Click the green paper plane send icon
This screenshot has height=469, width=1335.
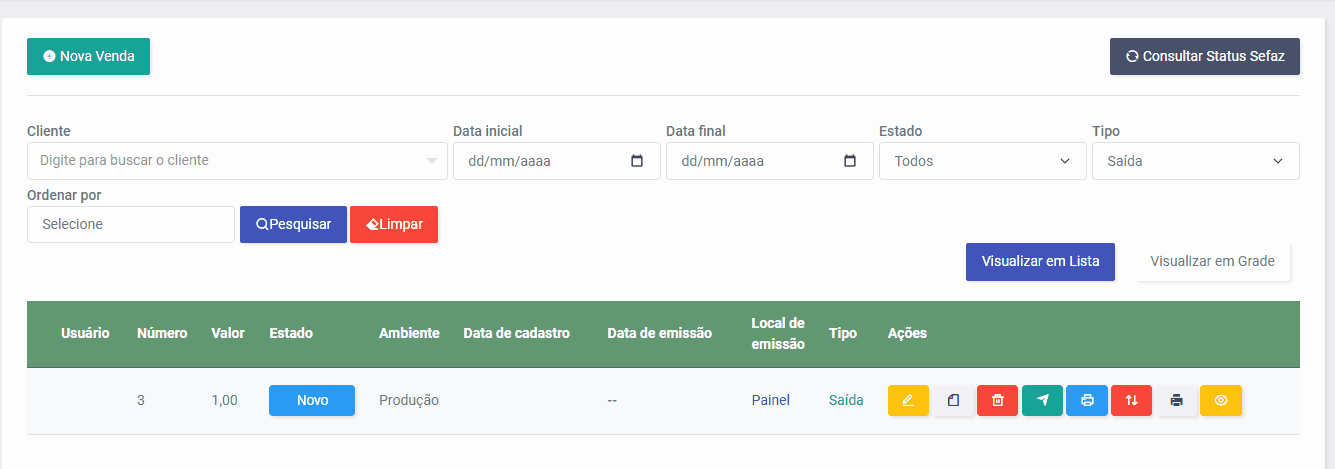pyautogui.click(x=1043, y=400)
